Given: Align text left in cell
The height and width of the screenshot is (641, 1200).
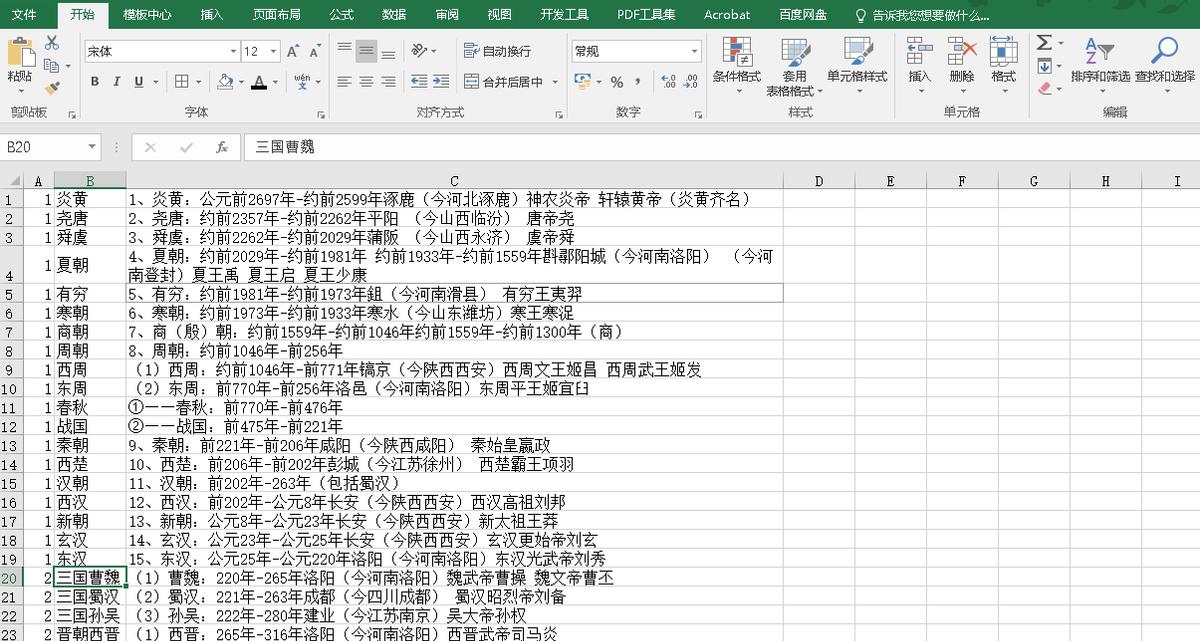Looking at the screenshot, I should tap(344, 82).
